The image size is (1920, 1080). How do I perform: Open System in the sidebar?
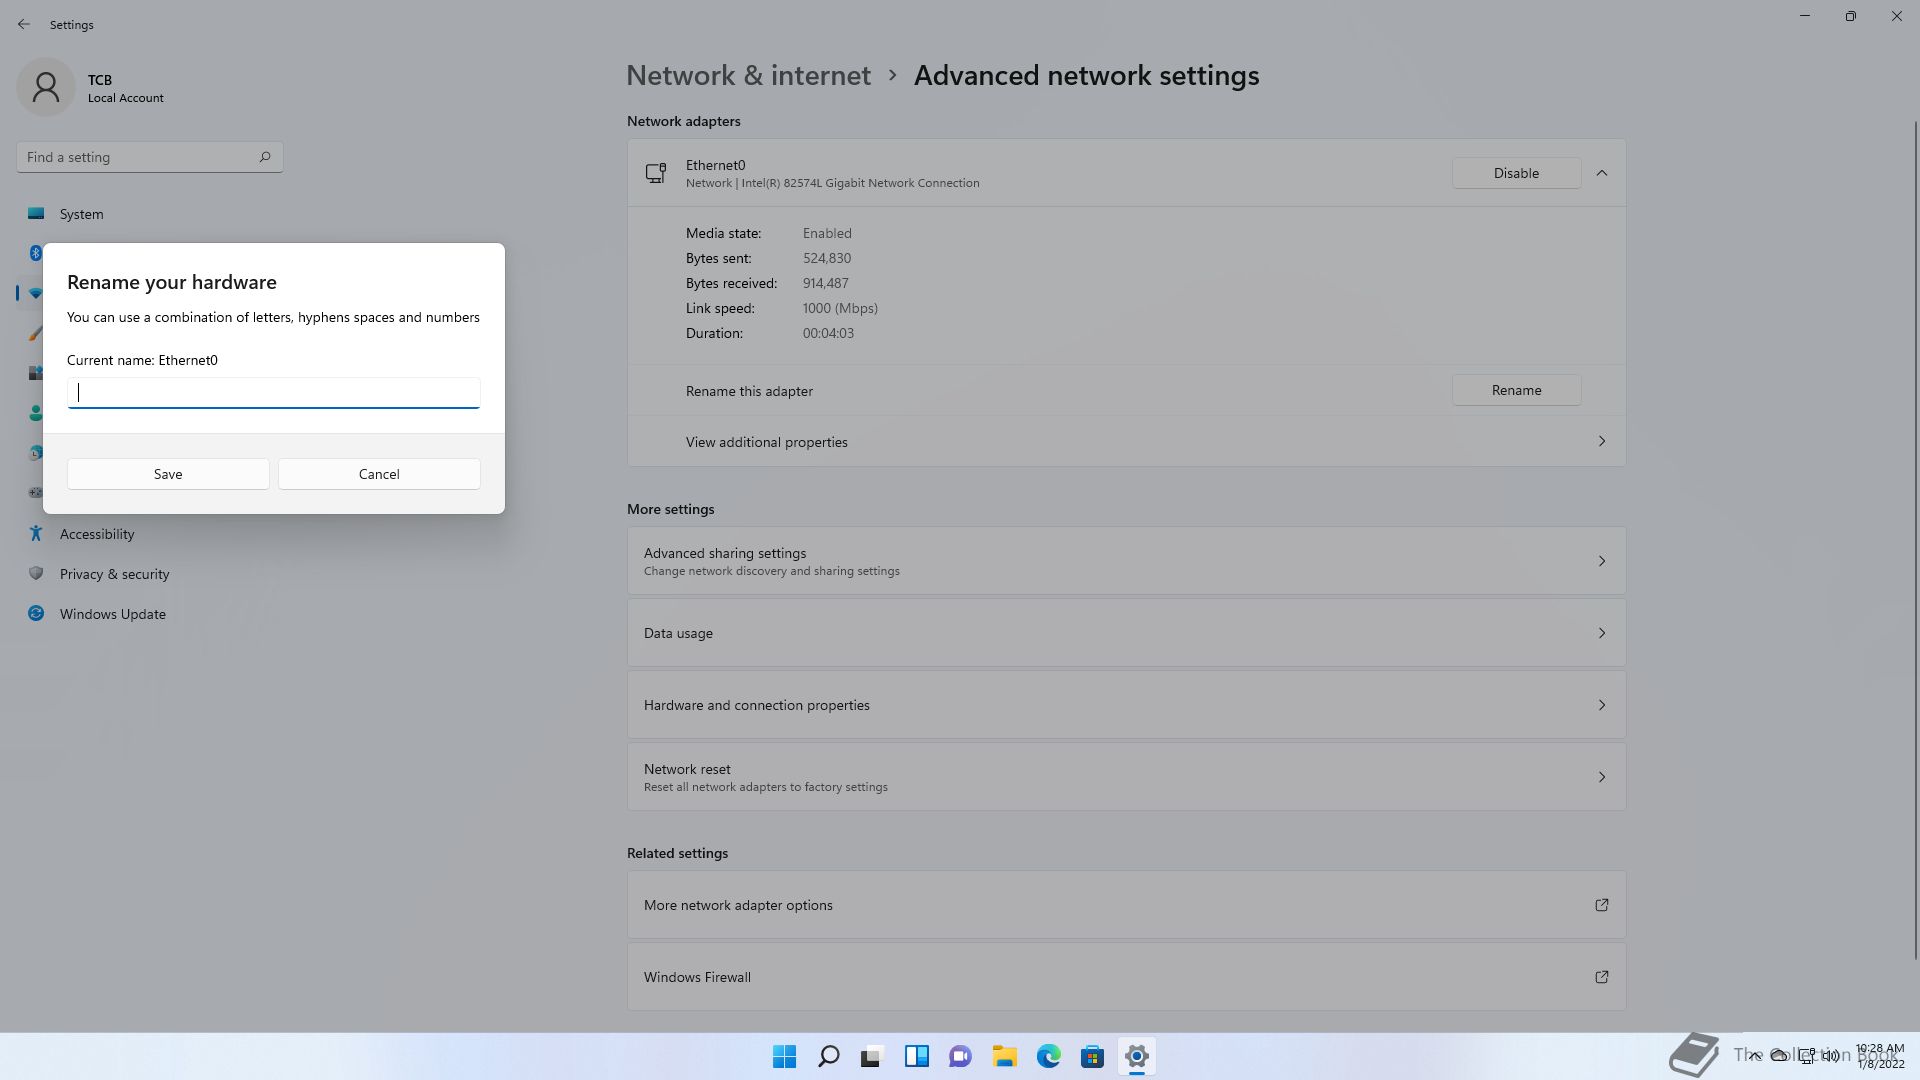click(x=150, y=214)
